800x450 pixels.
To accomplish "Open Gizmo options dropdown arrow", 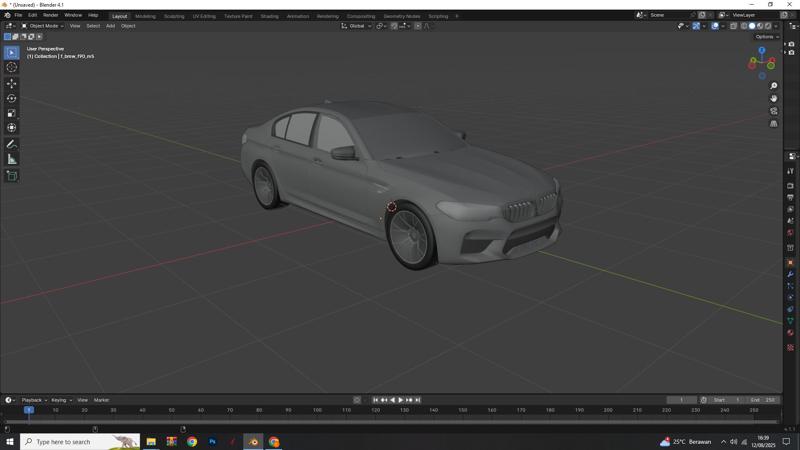I will [x=704, y=26].
